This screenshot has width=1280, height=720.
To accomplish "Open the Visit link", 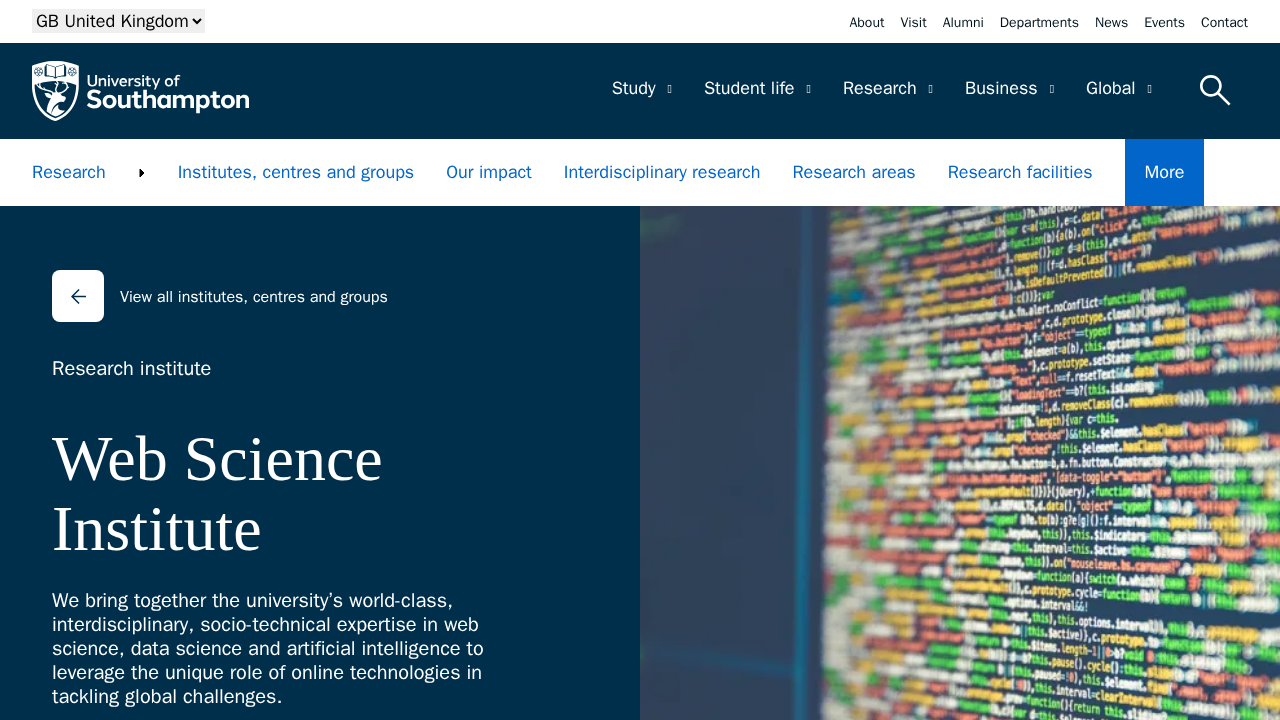I will 913,22.
